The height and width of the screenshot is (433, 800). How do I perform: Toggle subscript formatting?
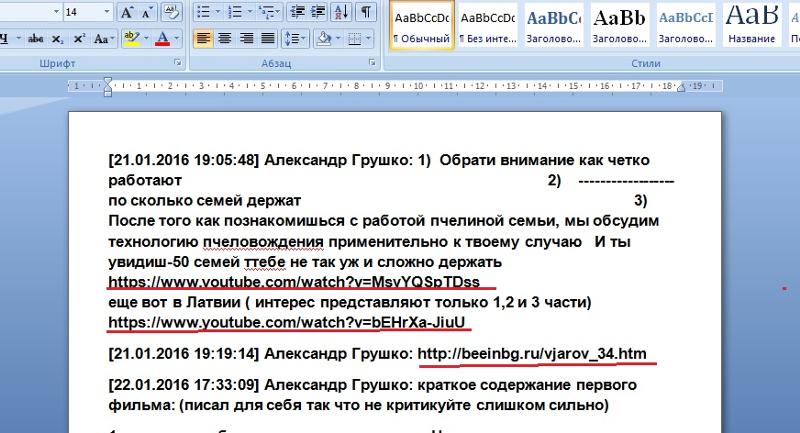(x=58, y=39)
